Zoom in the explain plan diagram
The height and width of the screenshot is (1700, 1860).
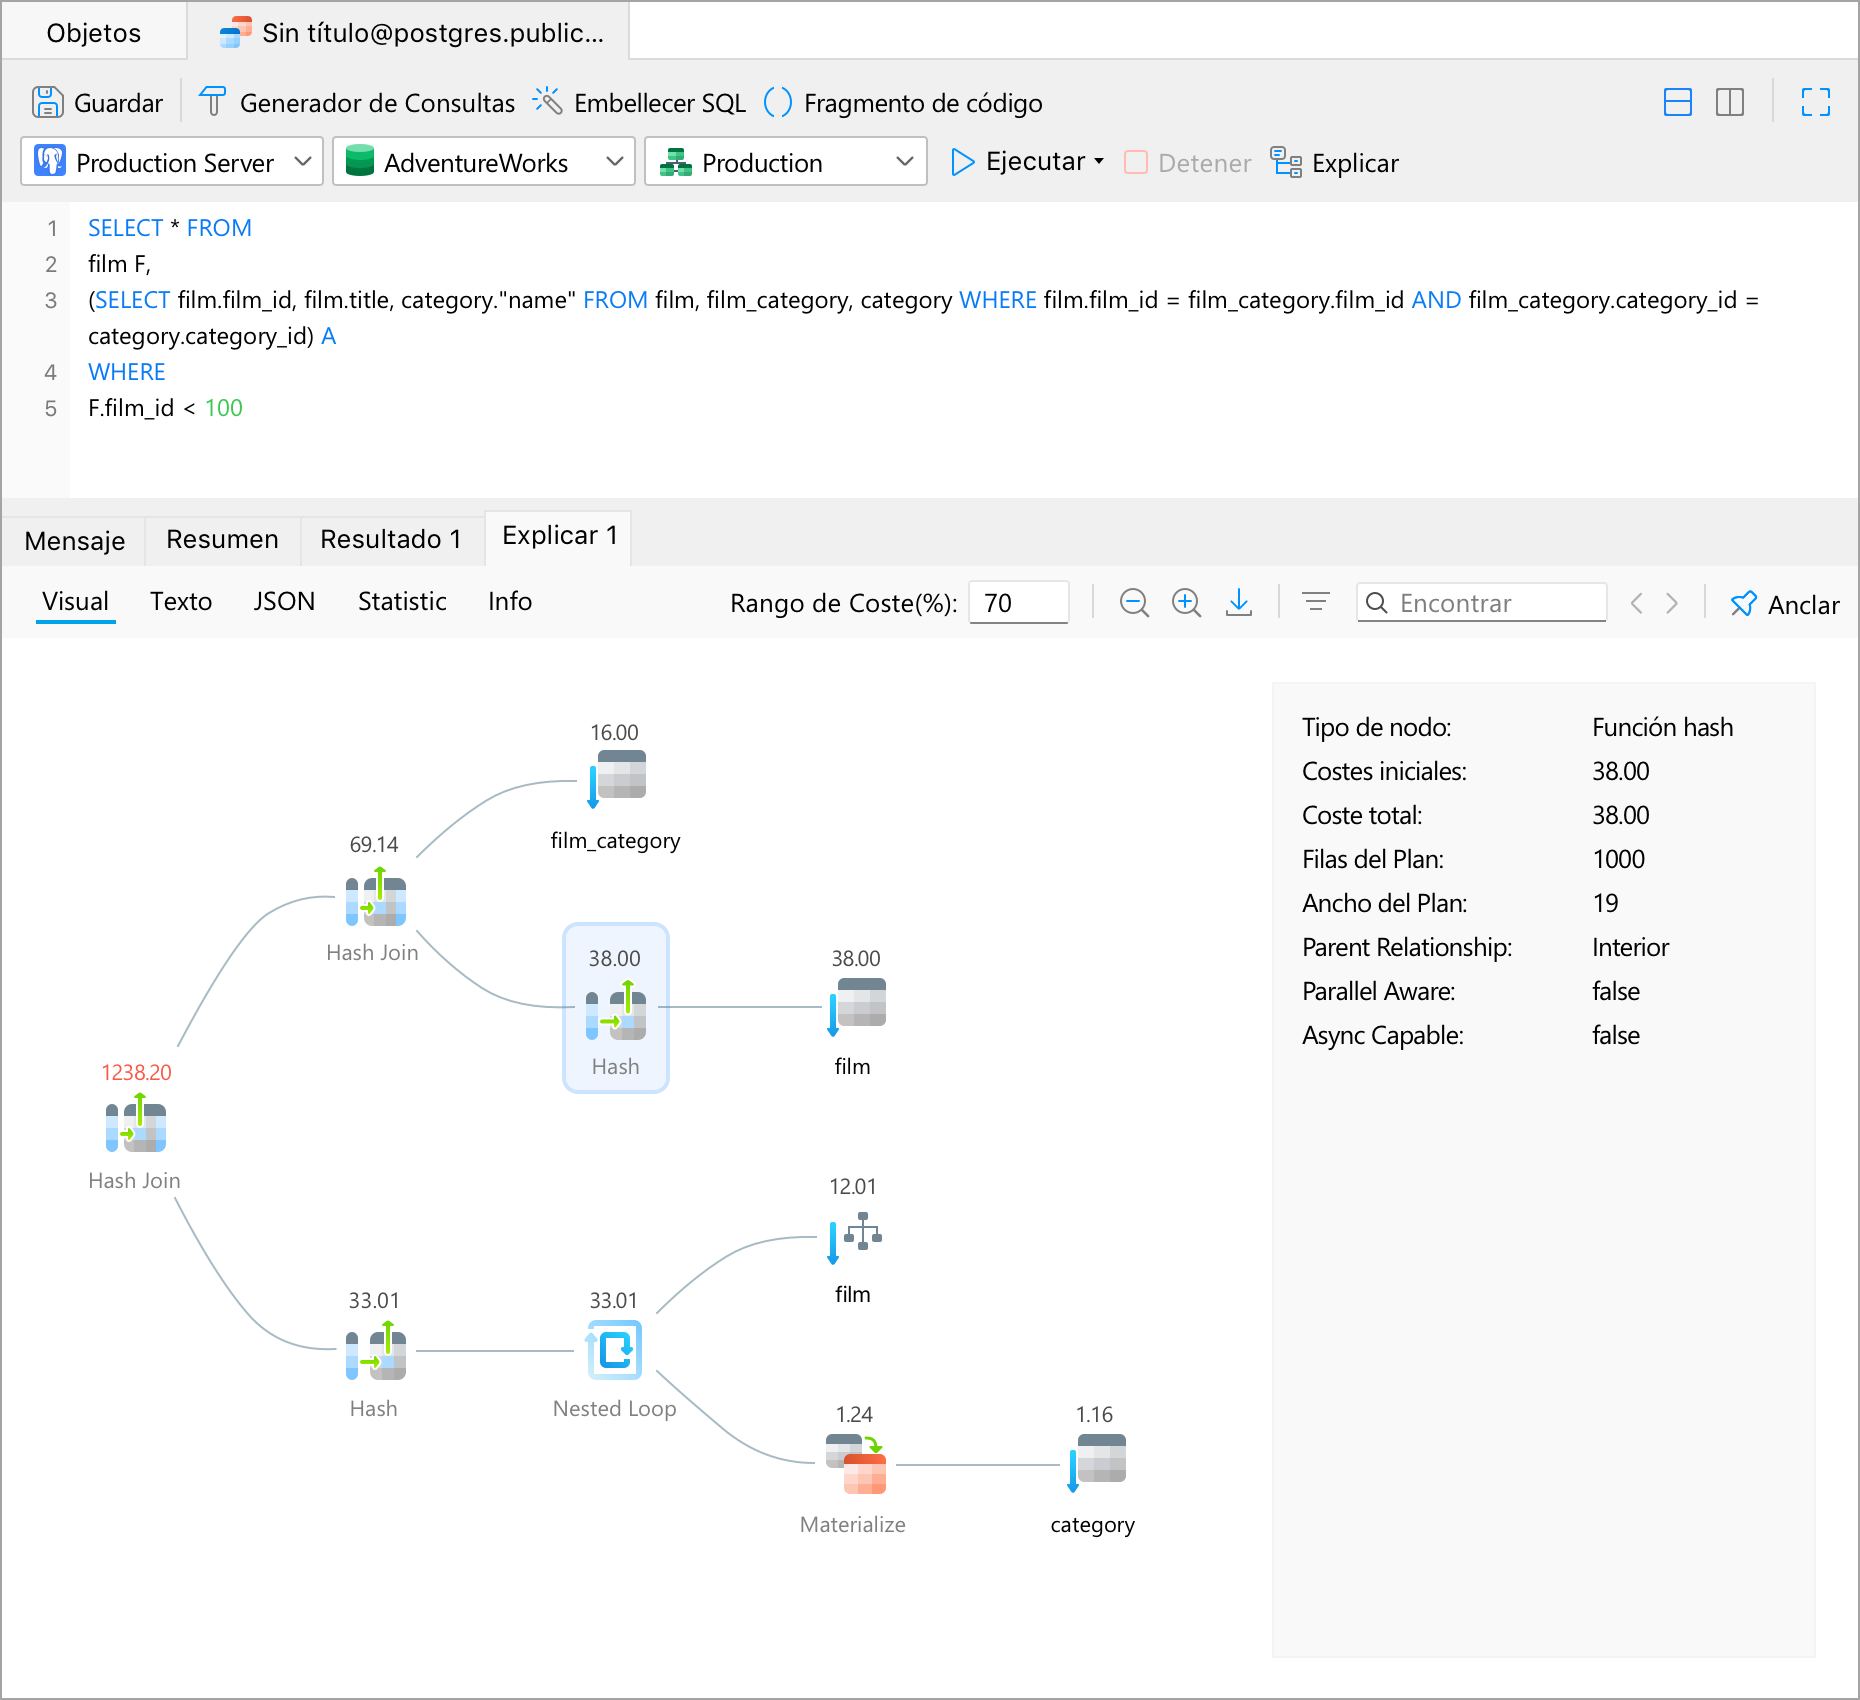(1186, 603)
